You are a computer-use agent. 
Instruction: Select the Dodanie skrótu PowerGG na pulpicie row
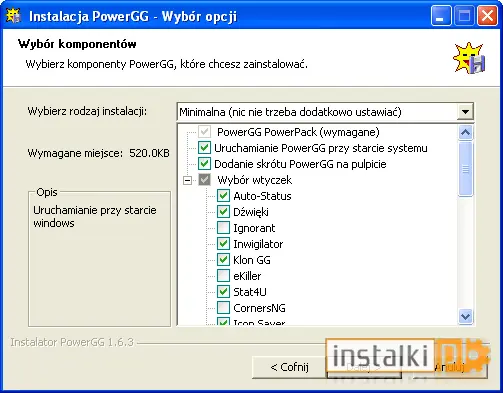tap(300, 164)
